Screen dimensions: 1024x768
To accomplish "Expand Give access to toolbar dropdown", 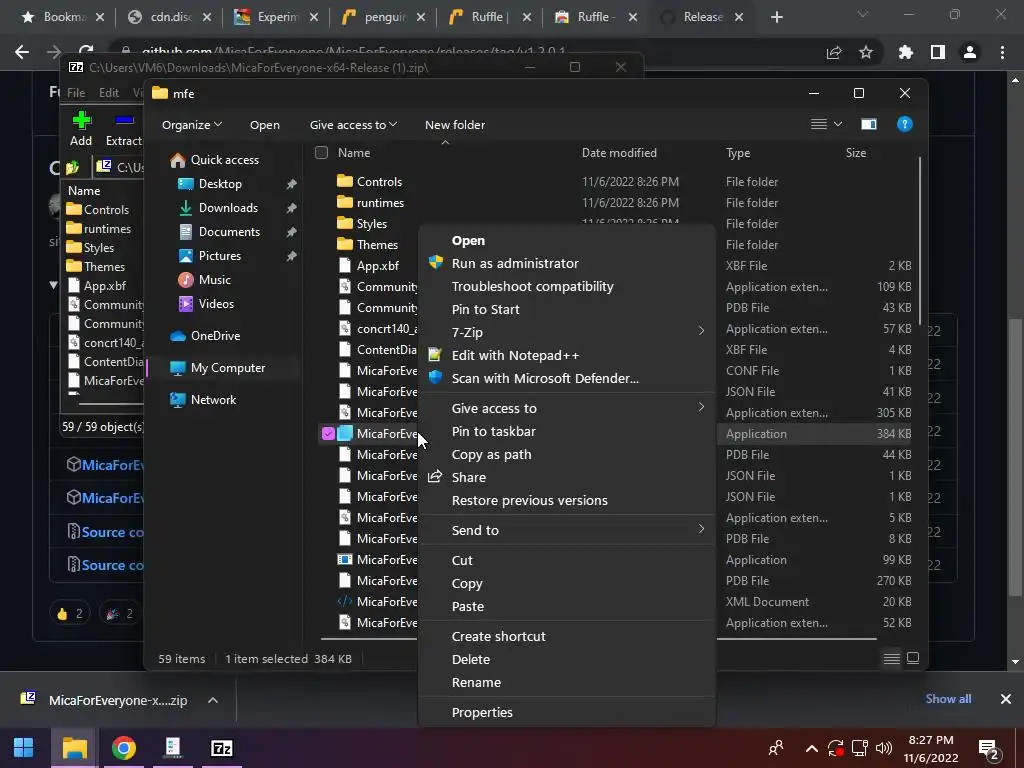I will (x=353, y=125).
